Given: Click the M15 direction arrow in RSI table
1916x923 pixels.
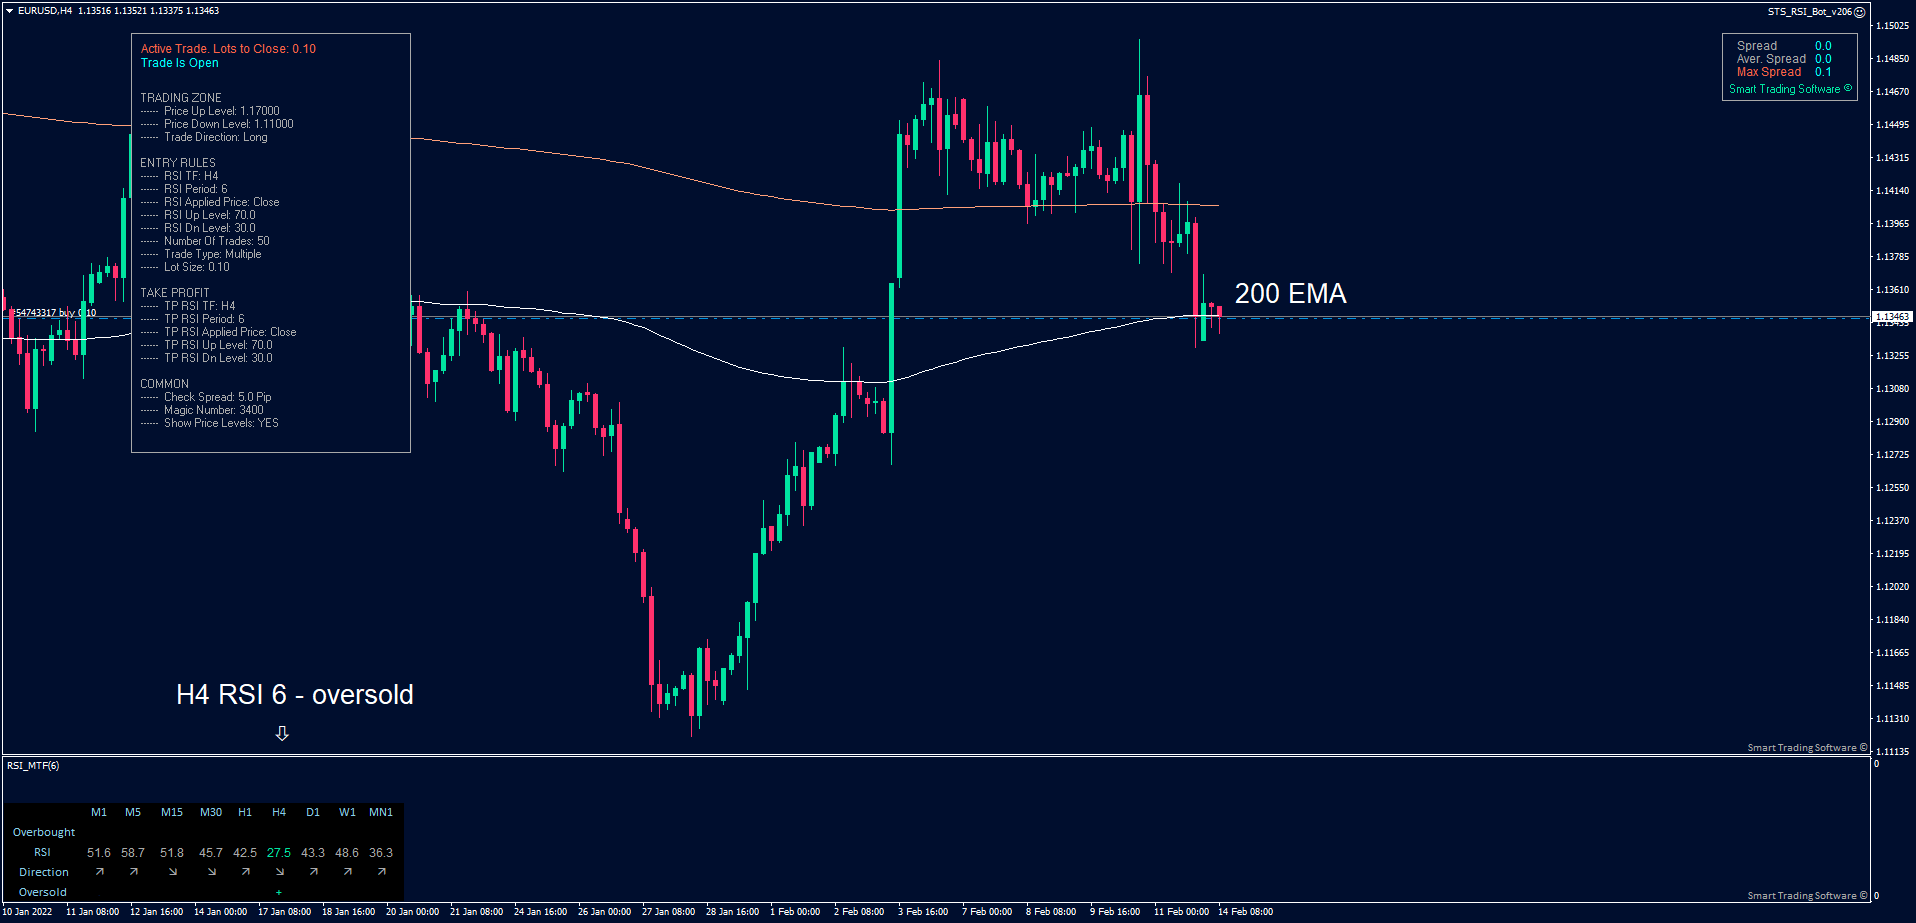Looking at the screenshot, I should [172, 872].
